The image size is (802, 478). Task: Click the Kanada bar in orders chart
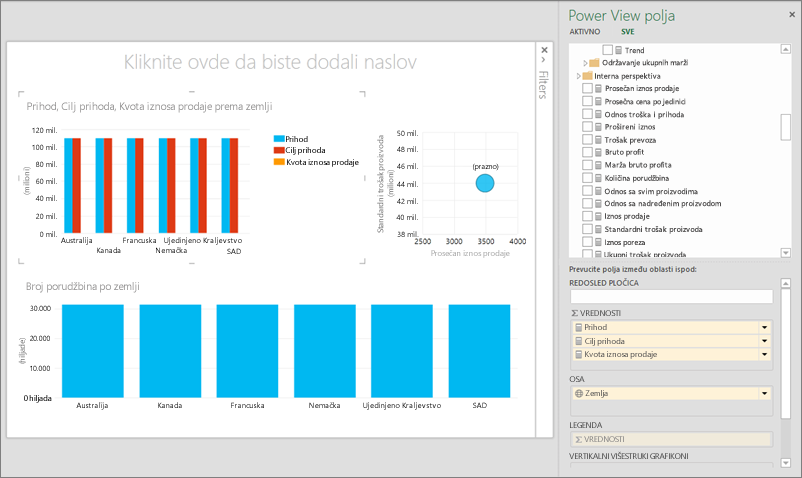pyautogui.click(x=170, y=351)
